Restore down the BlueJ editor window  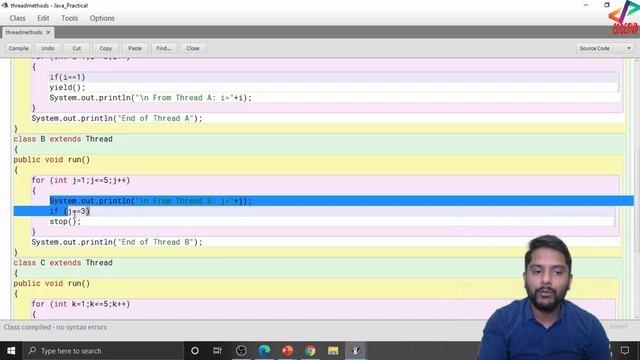point(607,5)
